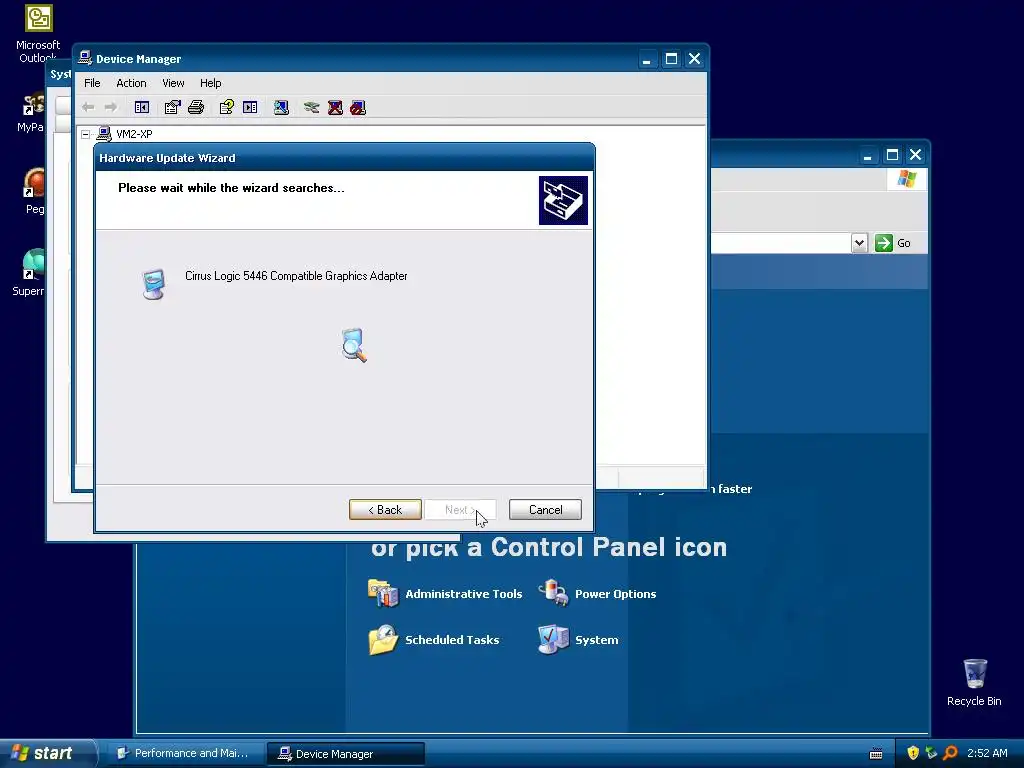Click the Help toolbar icon with question mark
1024x768 pixels.
click(x=227, y=107)
